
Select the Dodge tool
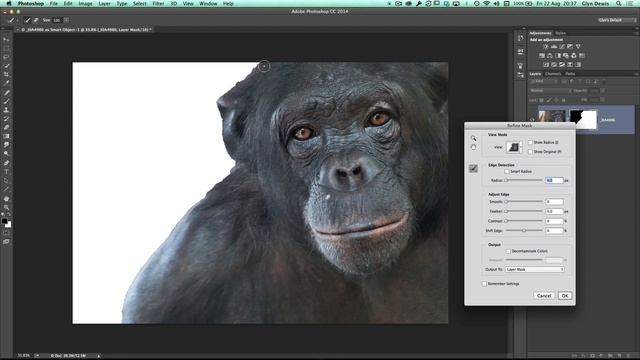(6, 153)
